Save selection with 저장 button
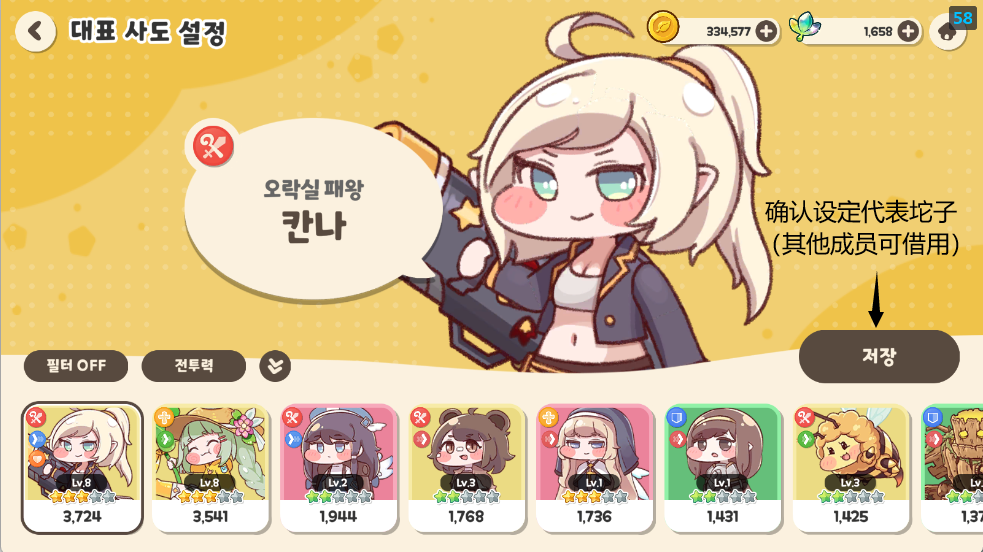 click(x=879, y=357)
